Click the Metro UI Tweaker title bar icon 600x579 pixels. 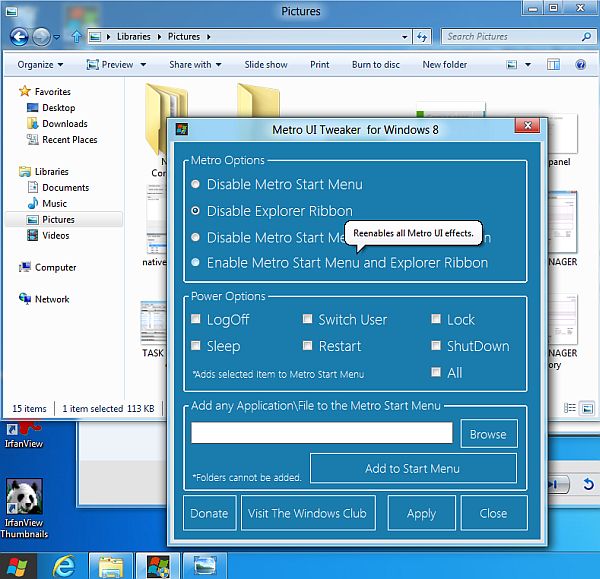(181, 130)
